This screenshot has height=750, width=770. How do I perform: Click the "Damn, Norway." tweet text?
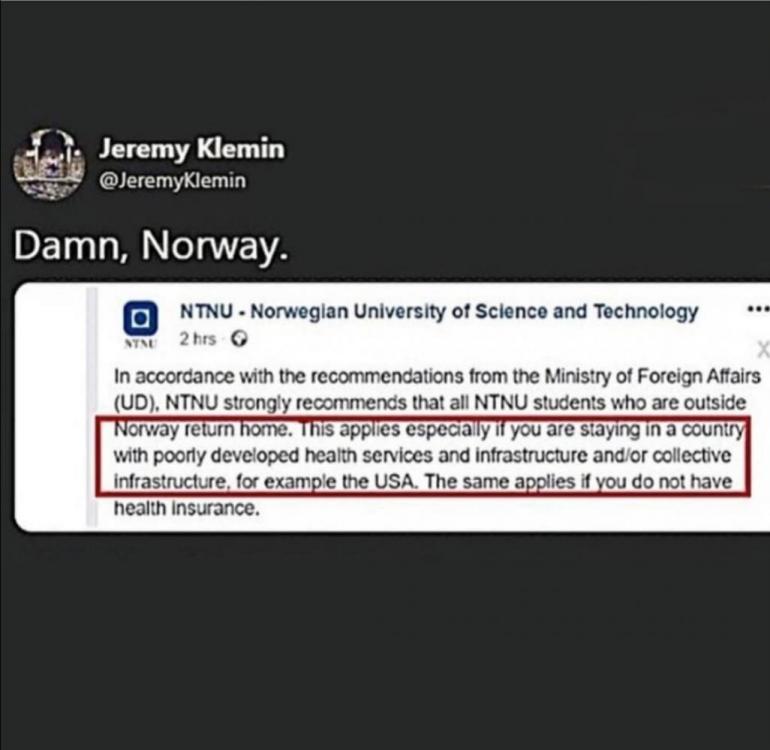click(x=151, y=246)
